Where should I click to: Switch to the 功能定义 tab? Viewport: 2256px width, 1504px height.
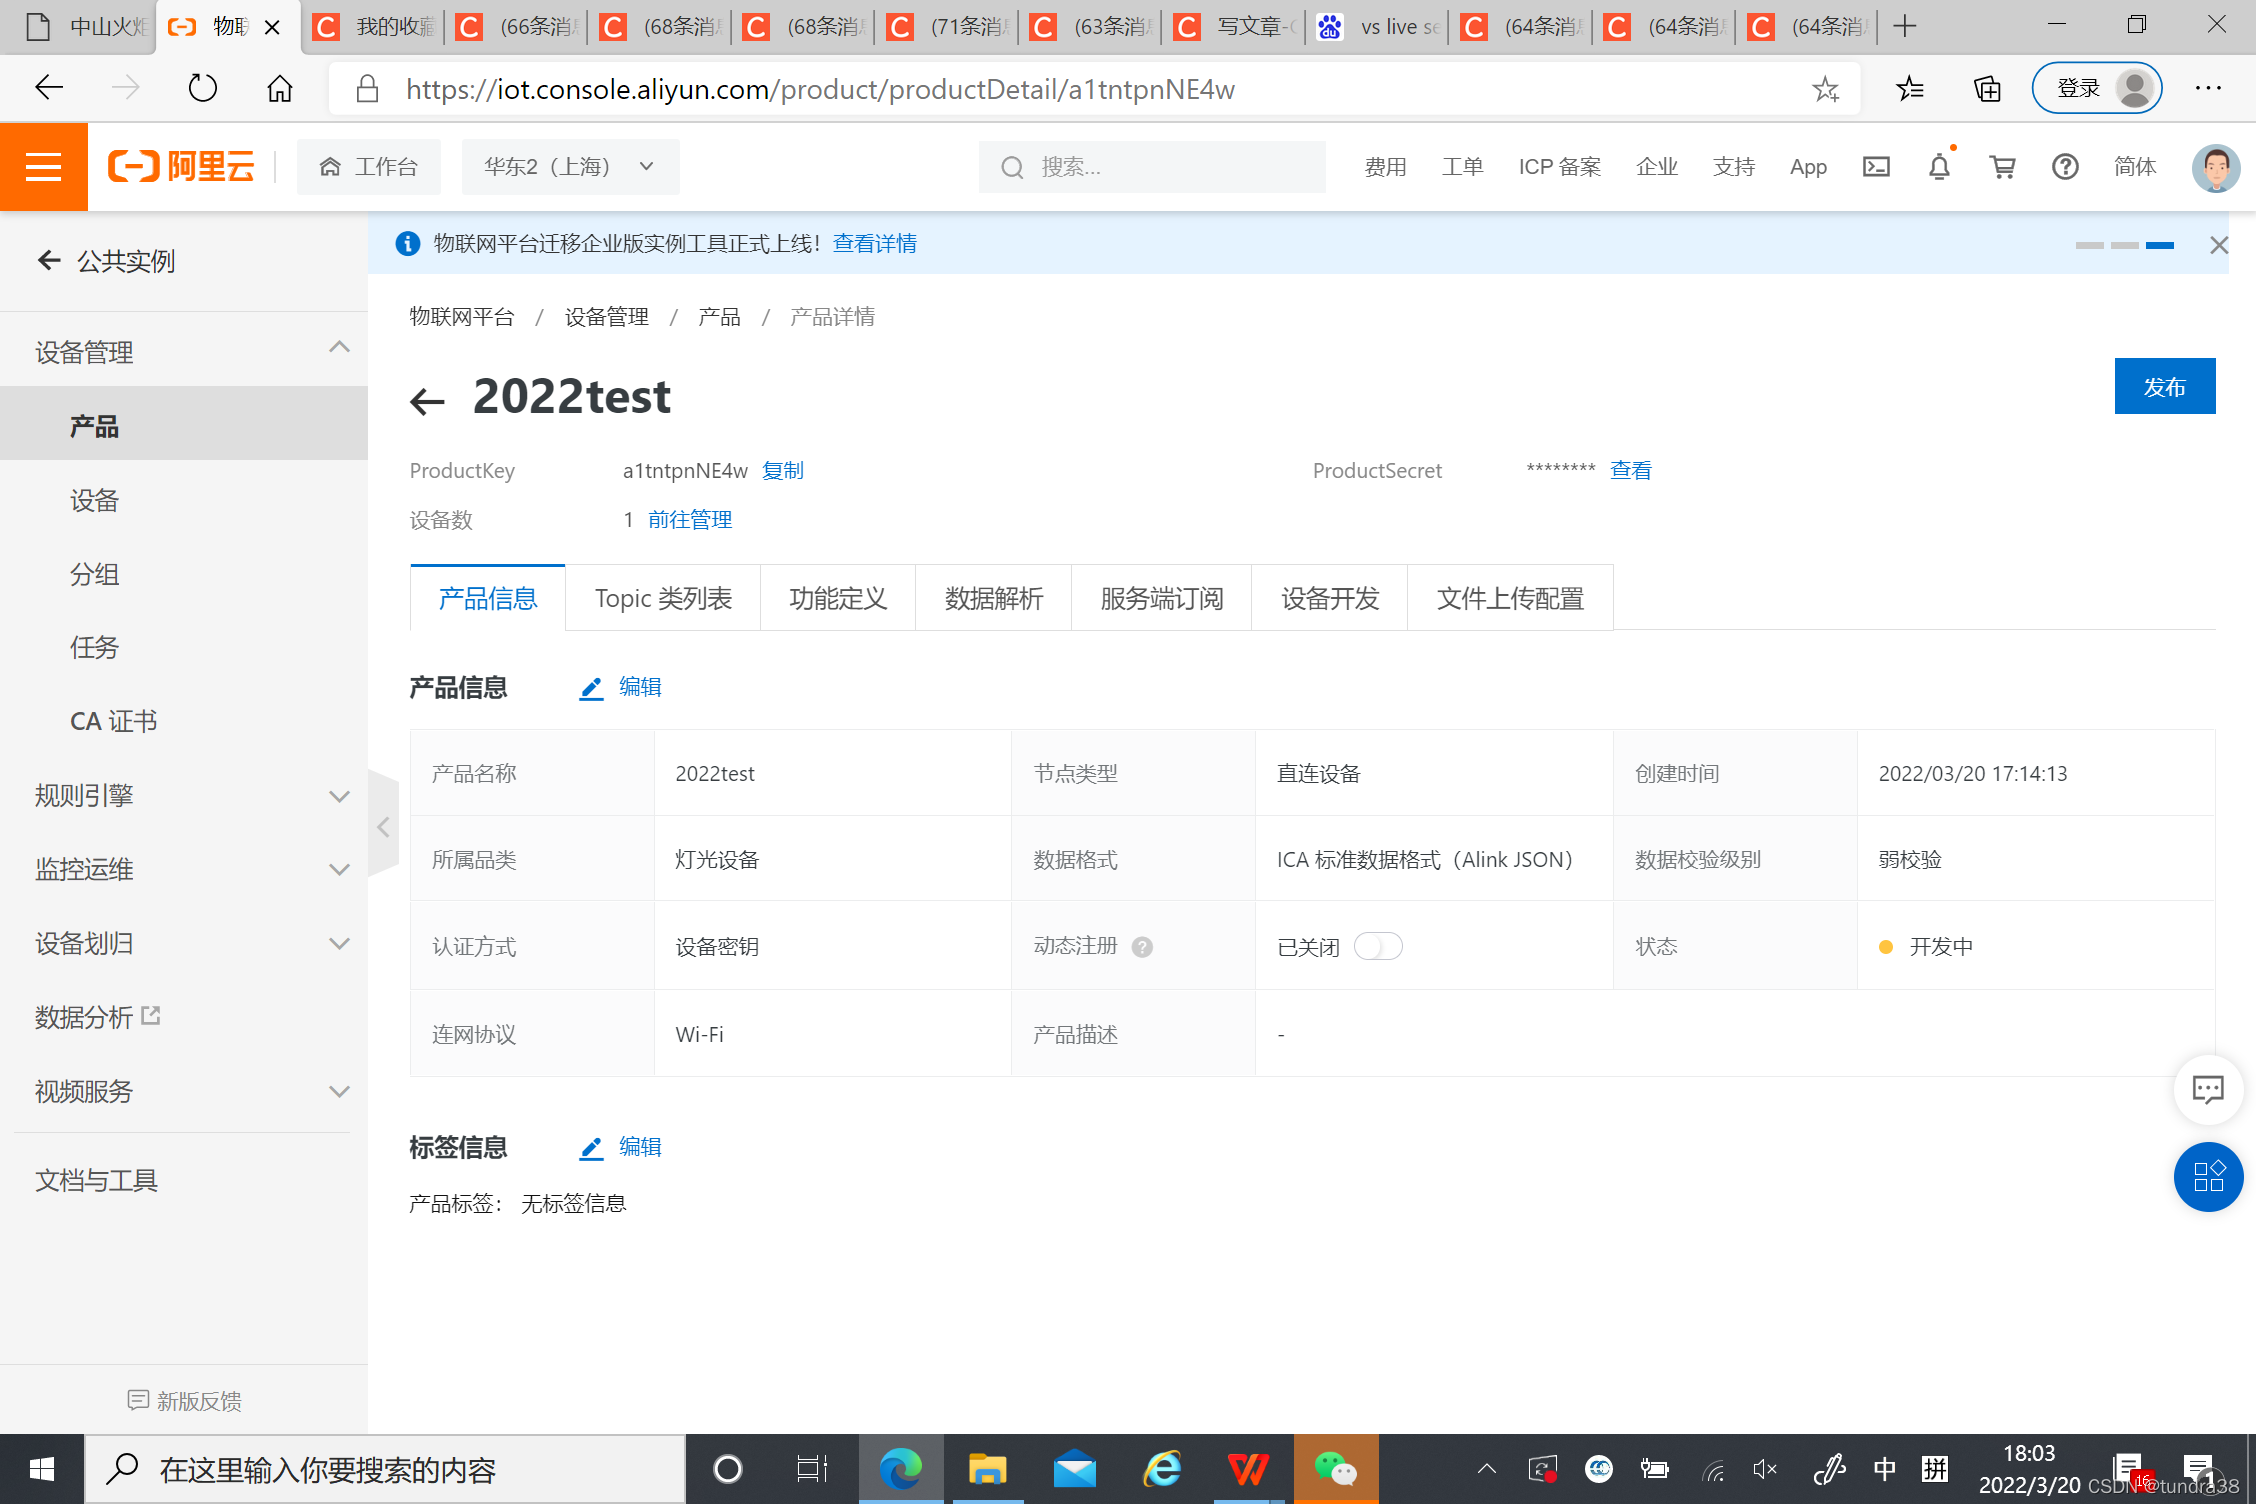coord(838,598)
